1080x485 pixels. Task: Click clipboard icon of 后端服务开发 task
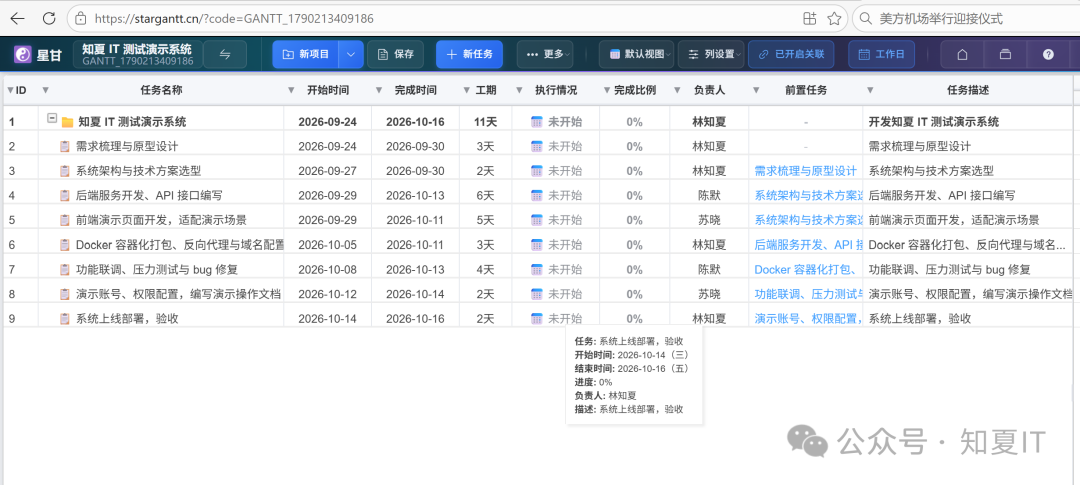click(x=65, y=196)
